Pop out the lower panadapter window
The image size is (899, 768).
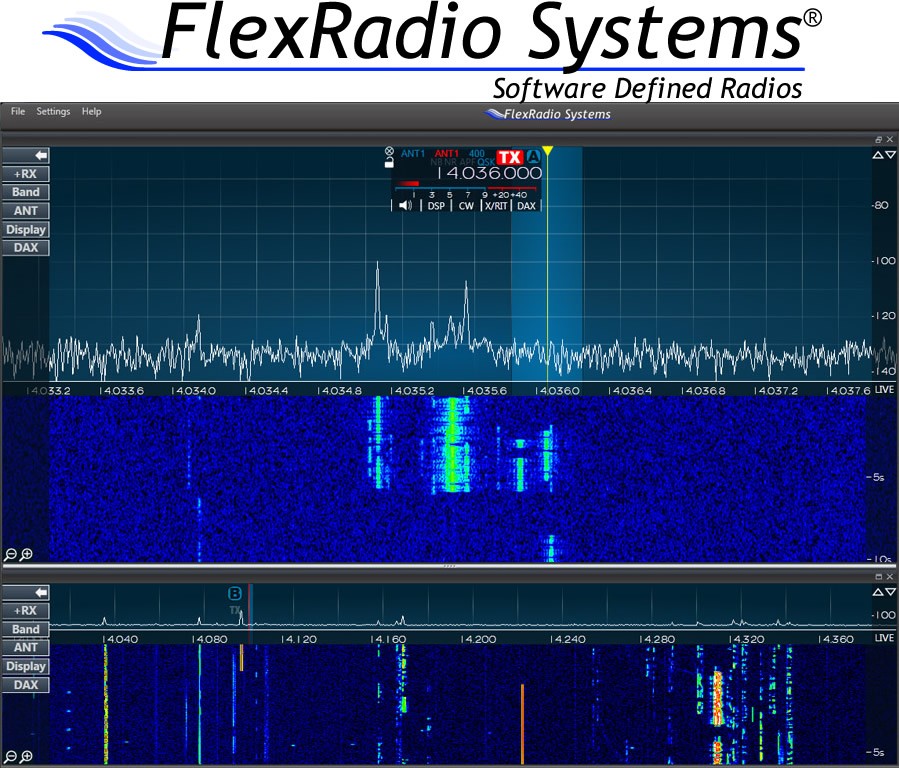[879, 577]
